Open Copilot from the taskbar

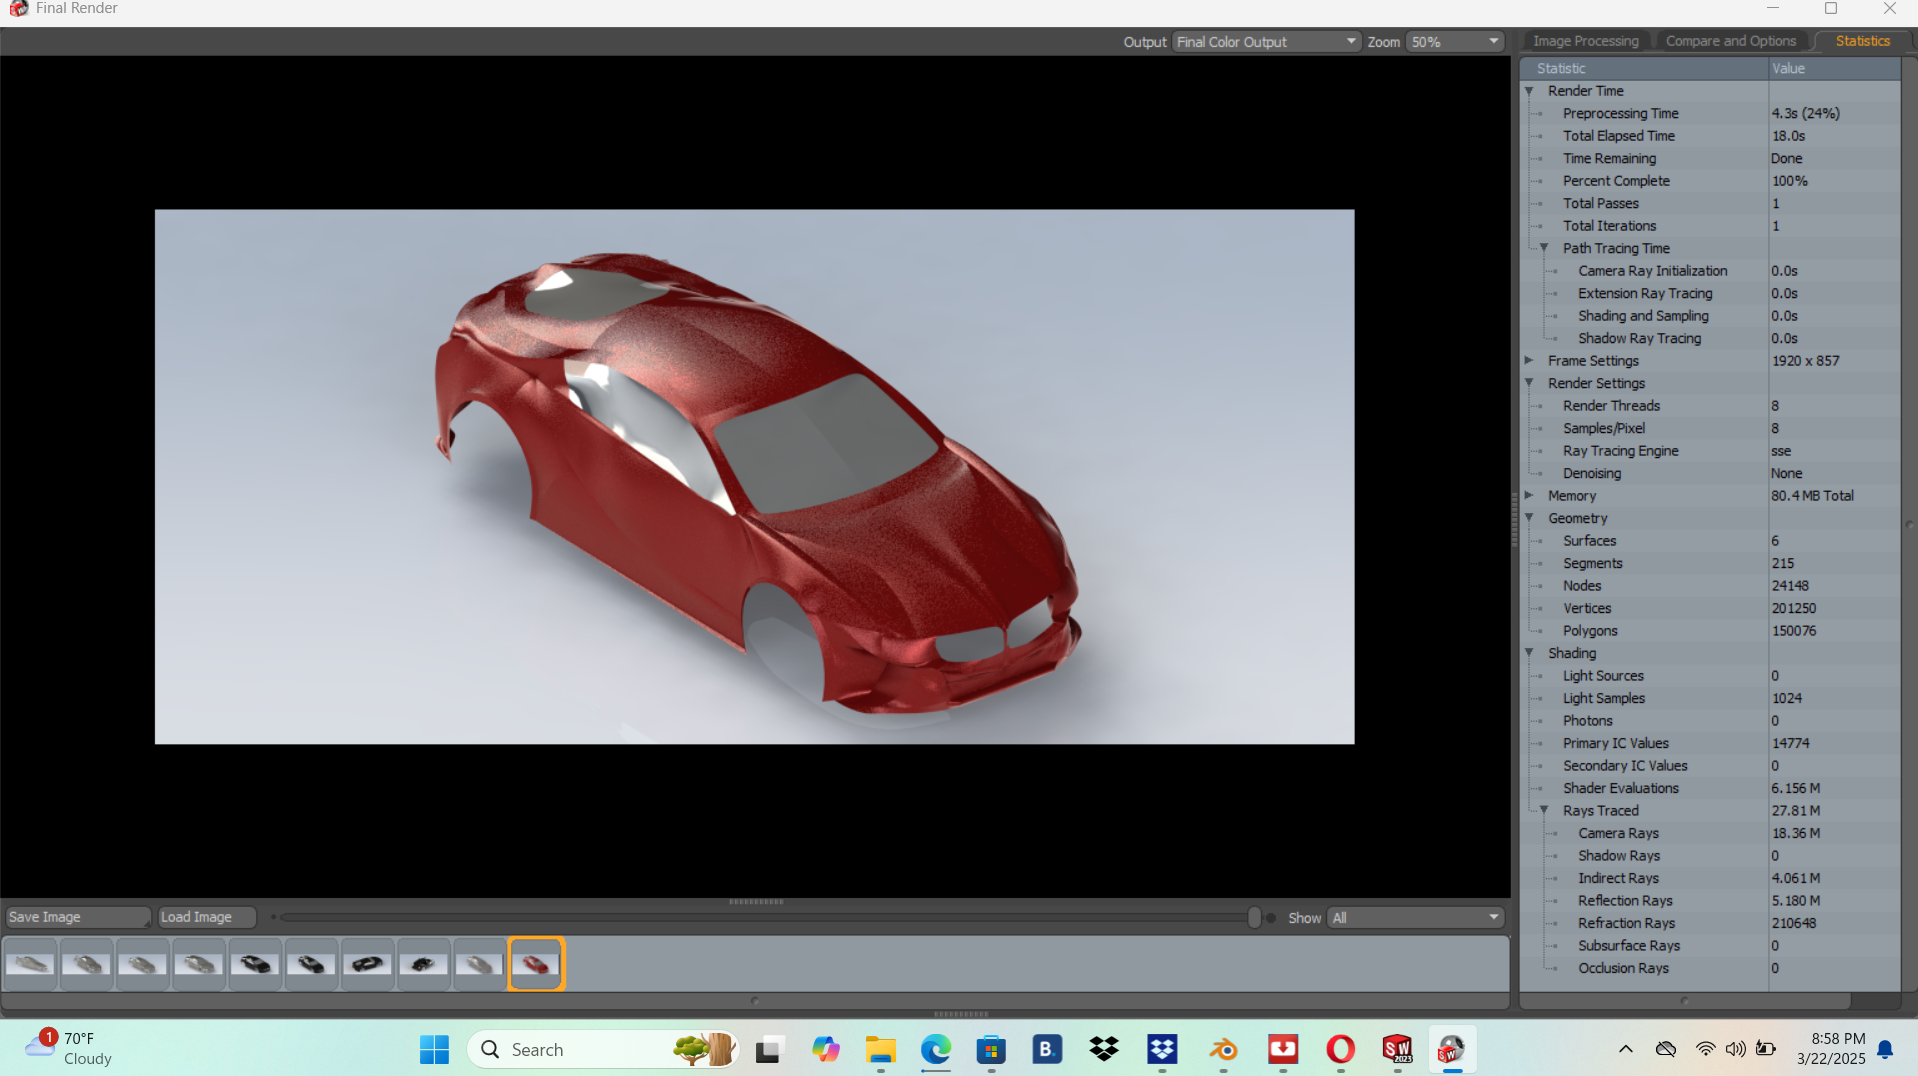tap(826, 1049)
